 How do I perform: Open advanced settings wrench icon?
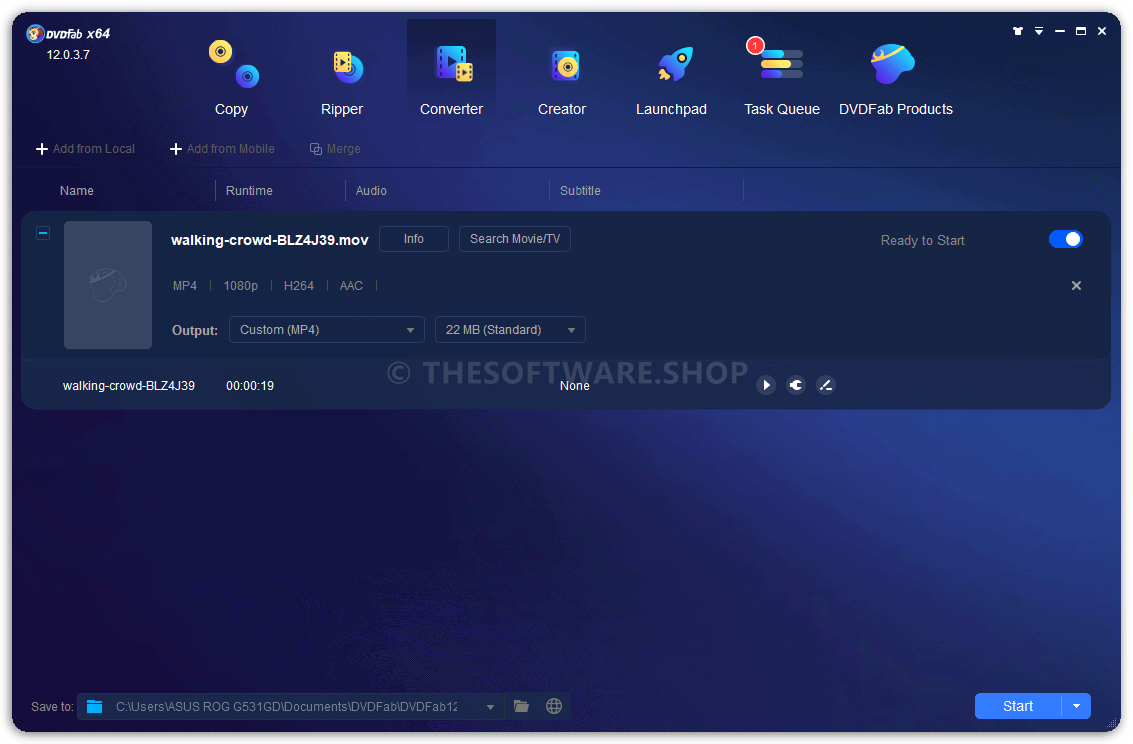click(796, 385)
